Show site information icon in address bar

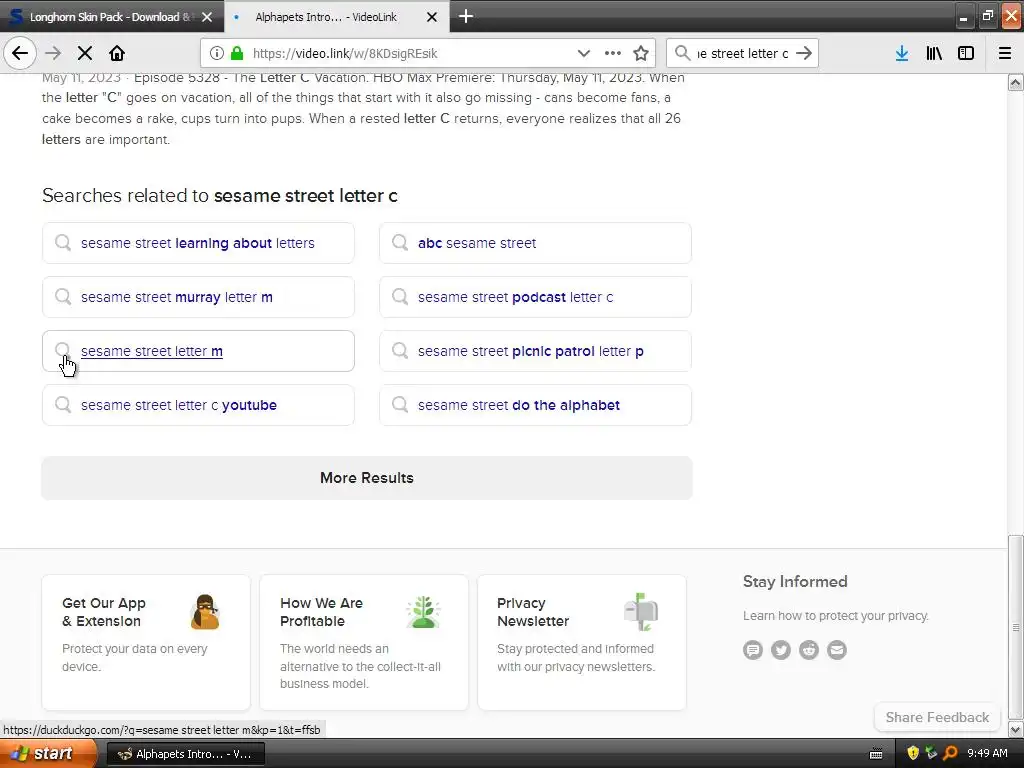coord(217,53)
